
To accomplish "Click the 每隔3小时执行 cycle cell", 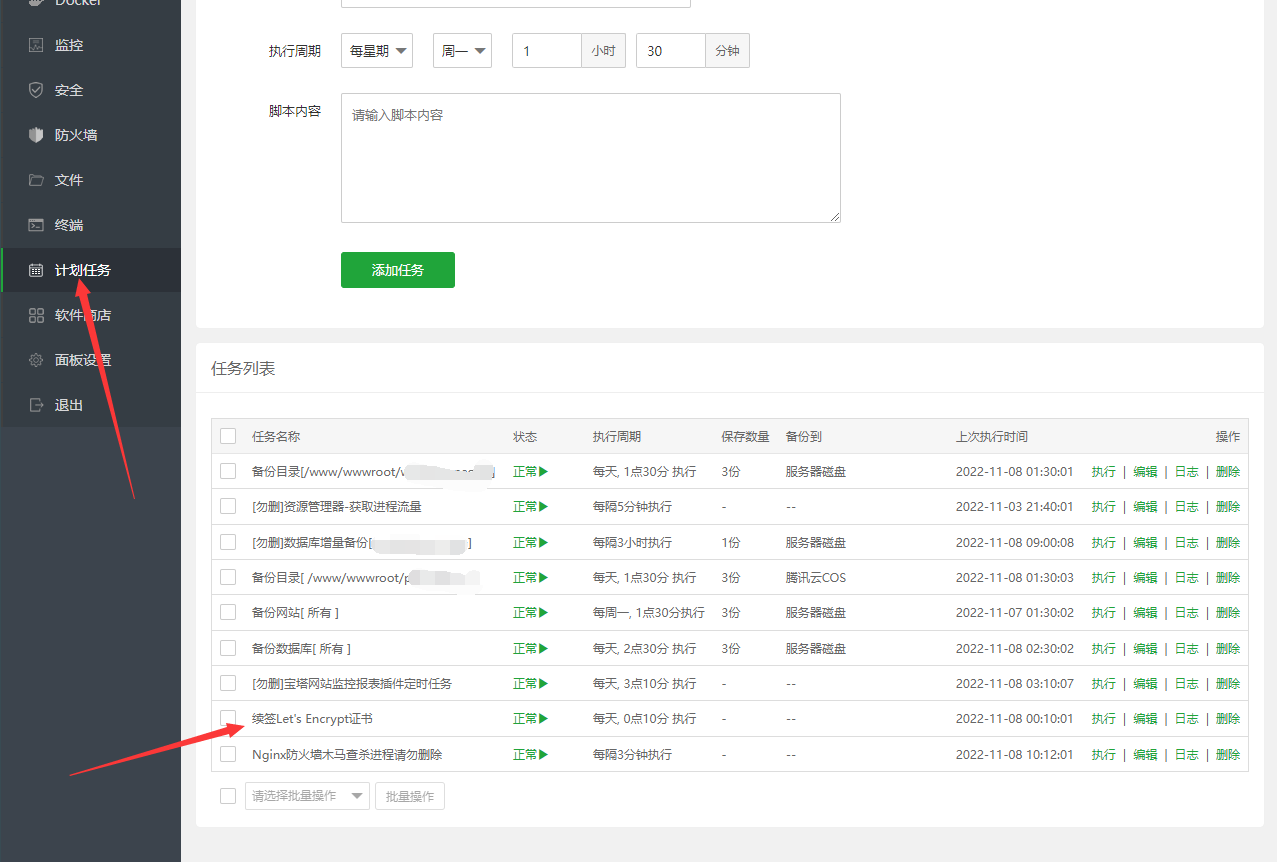I will pos(632,542).
